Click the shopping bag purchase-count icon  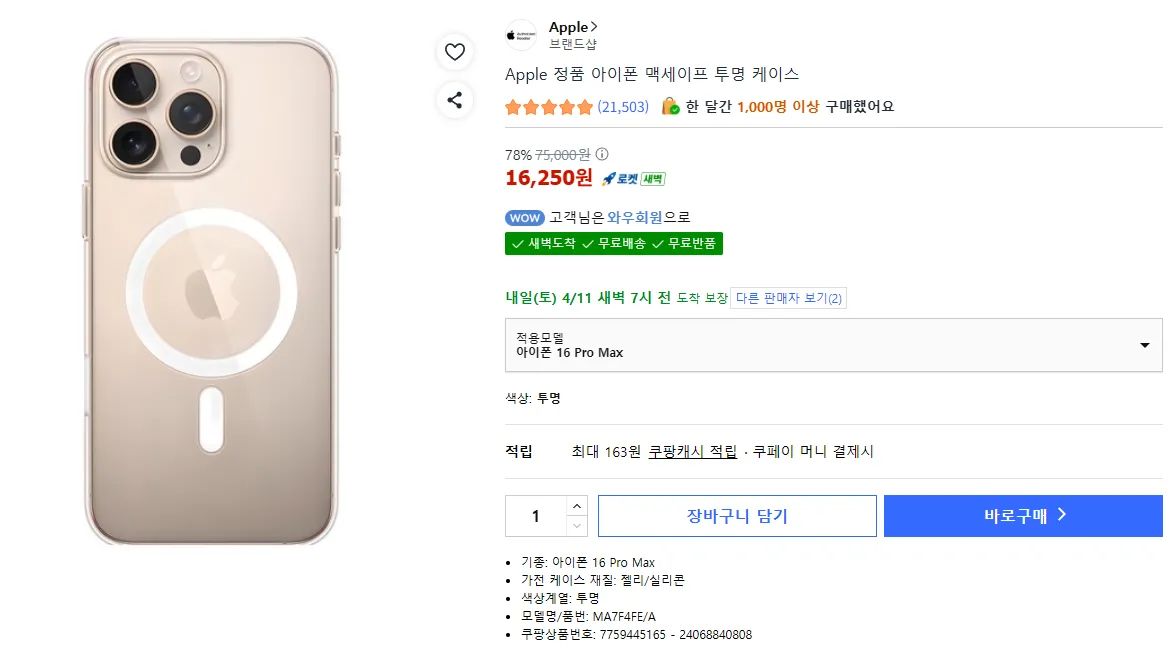[x=670, y=106]
